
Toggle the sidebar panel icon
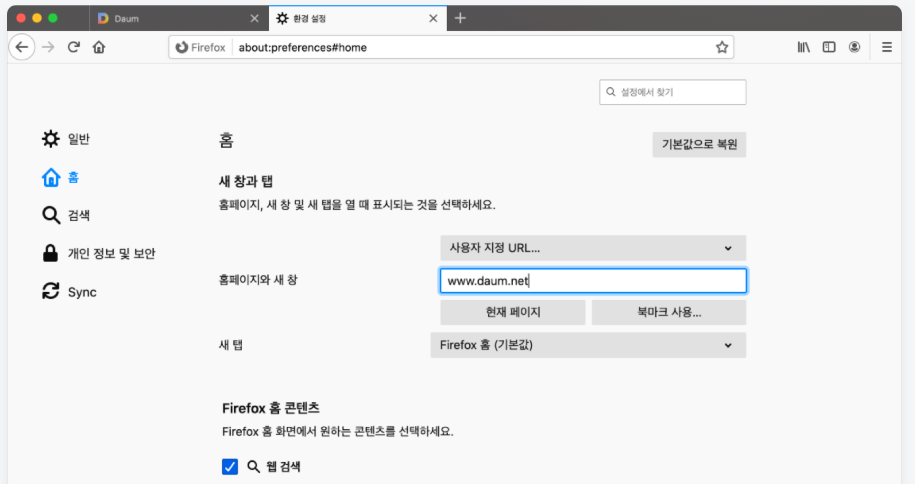click(829, 47)
